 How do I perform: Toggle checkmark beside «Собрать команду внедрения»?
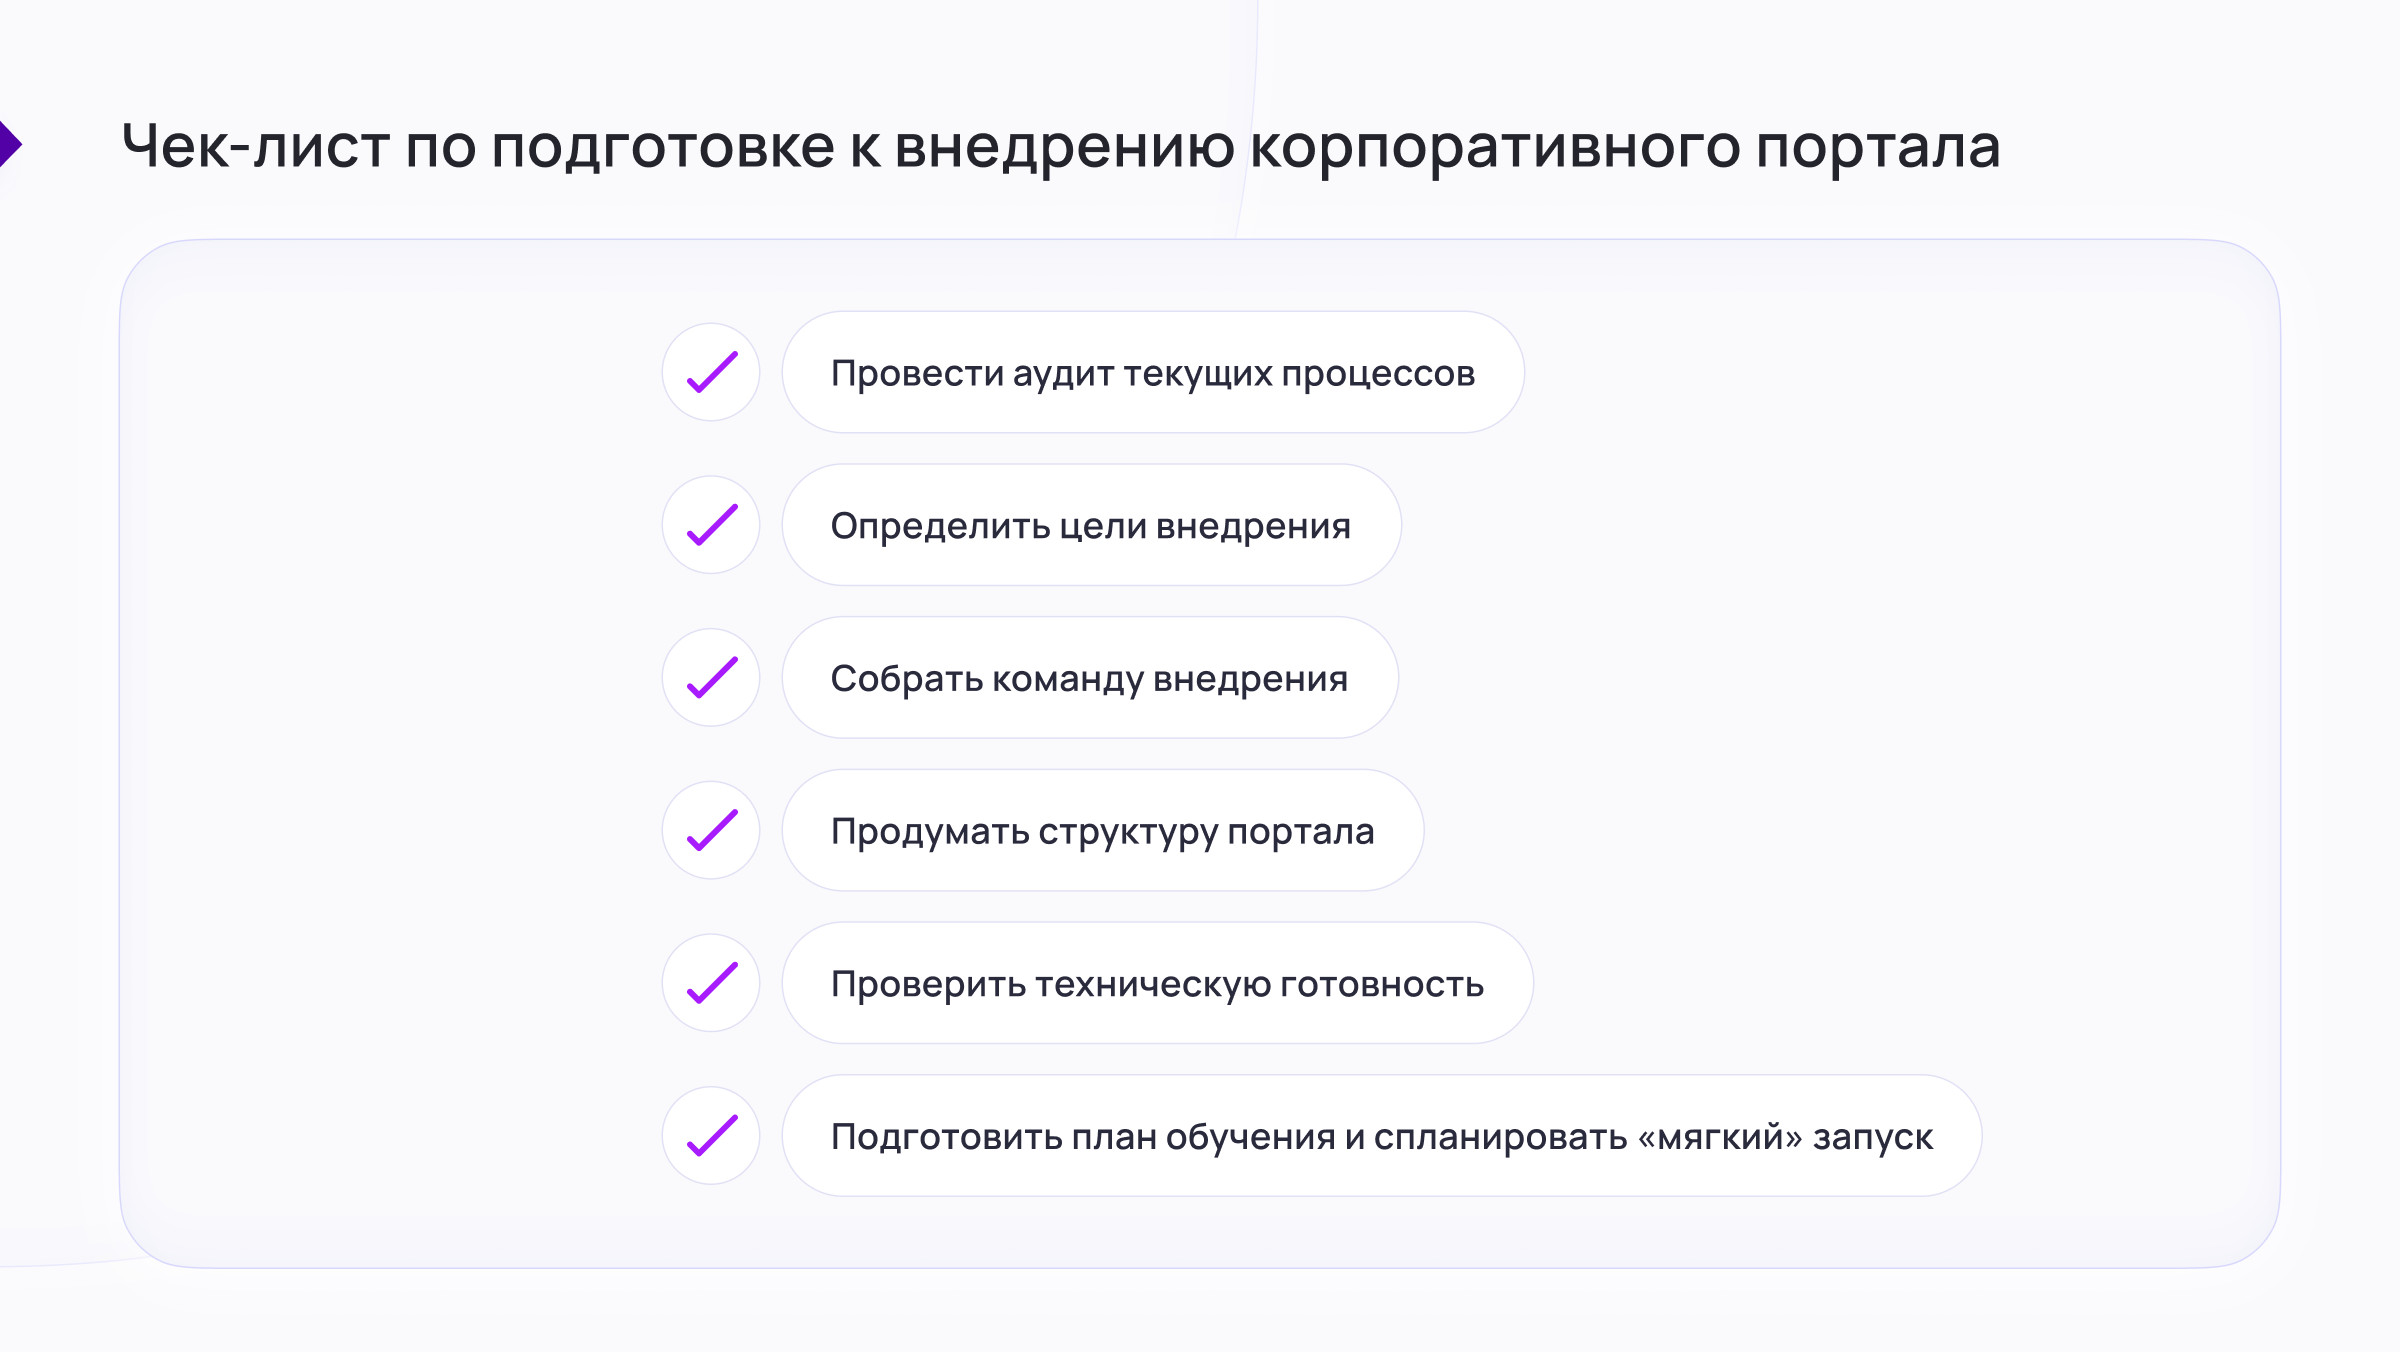[711, 678]
